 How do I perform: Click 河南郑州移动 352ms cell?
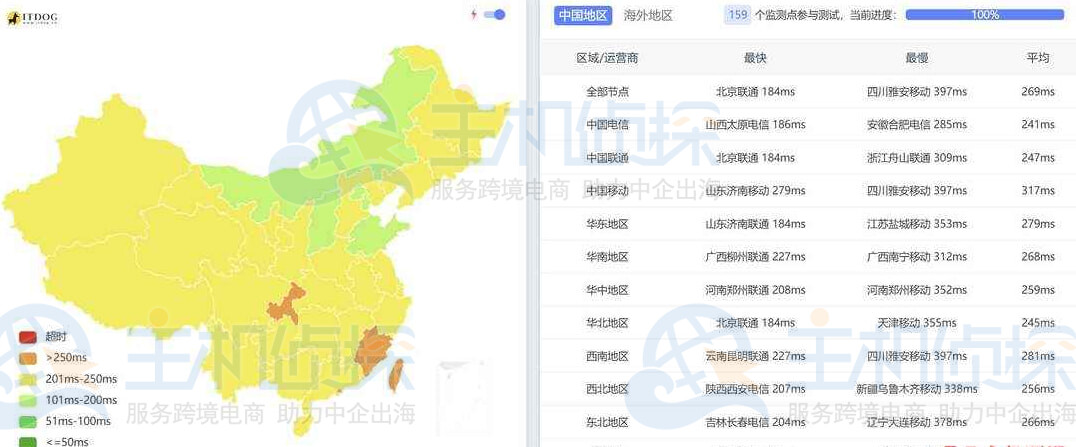(x=917, y=290)
